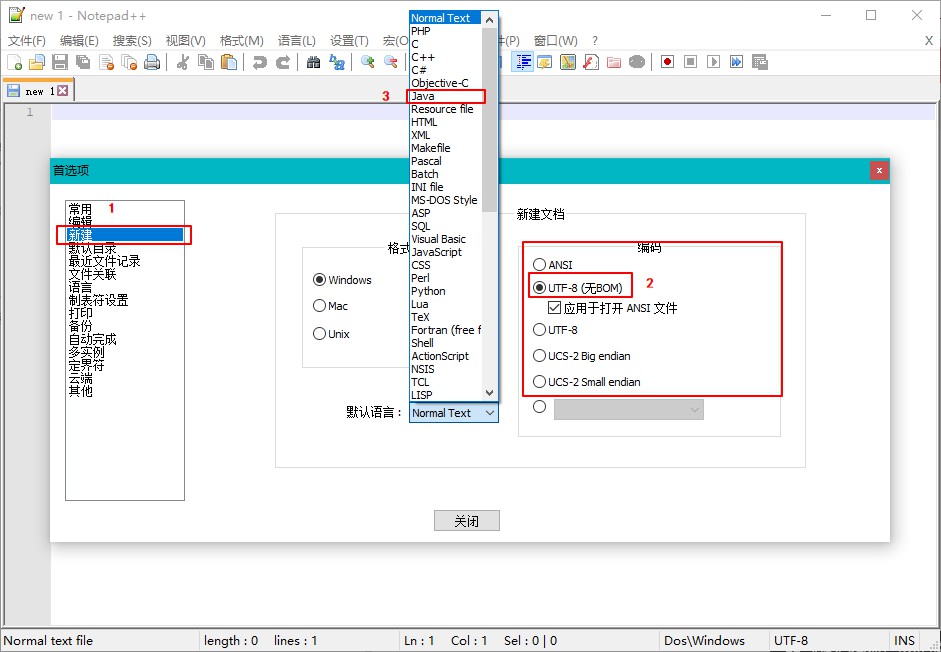Click the Zoom In magnifier icon

[x=367, y=62]
